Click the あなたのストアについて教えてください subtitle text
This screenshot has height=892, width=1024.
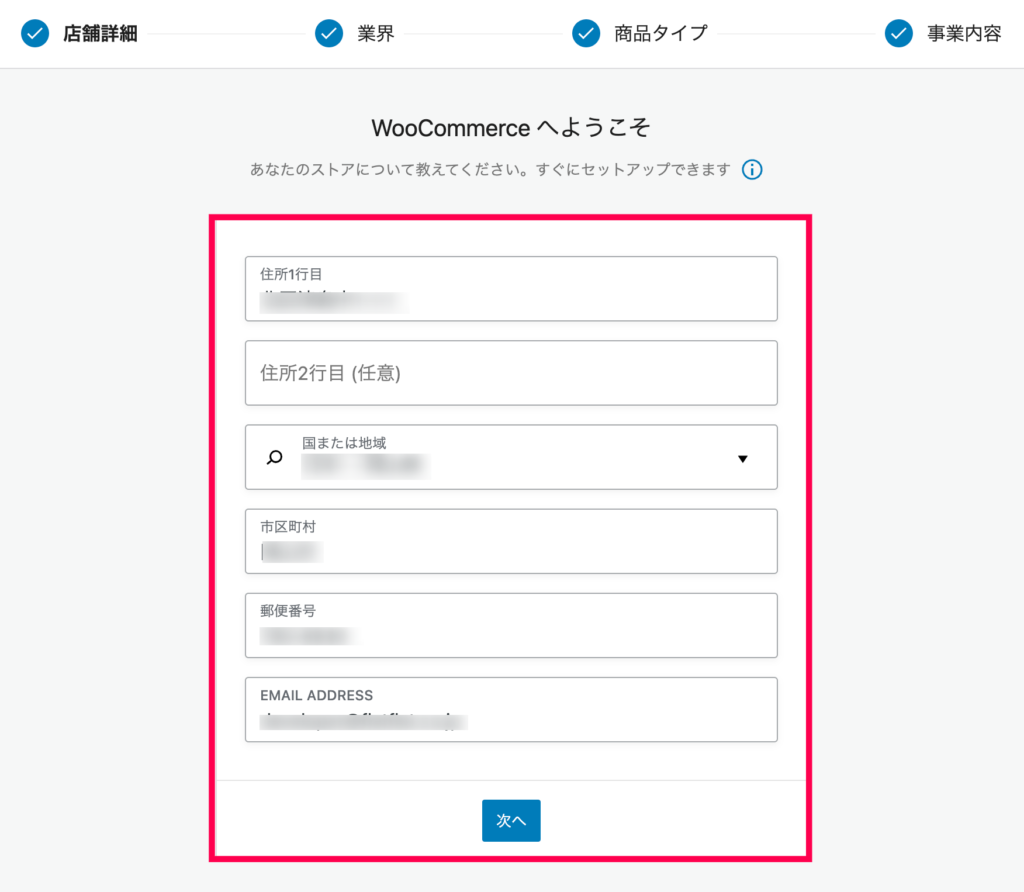[x=490, y=170]
